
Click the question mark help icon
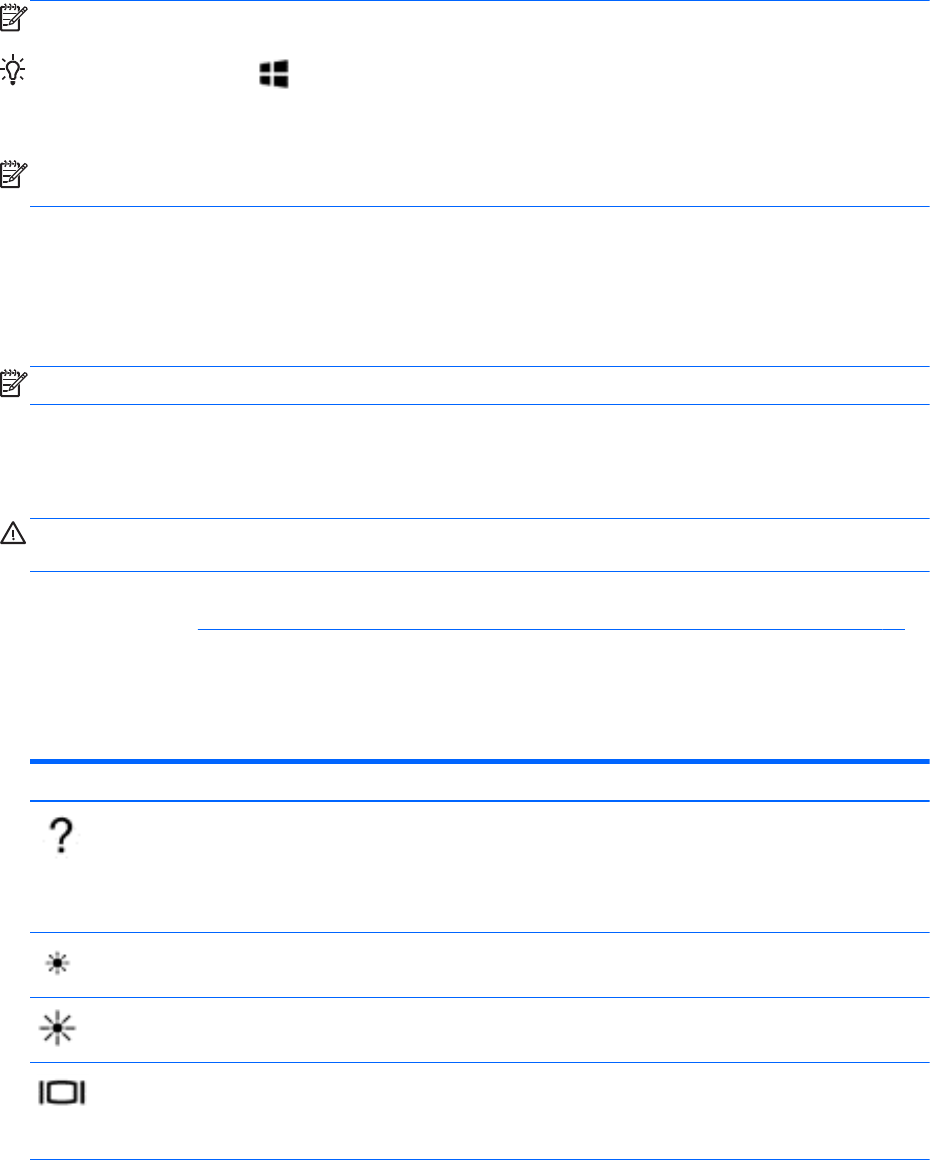(62, 830)
